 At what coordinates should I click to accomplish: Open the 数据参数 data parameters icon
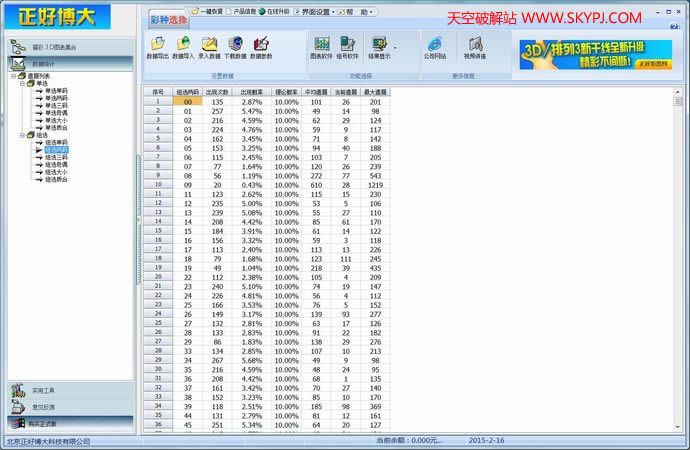coord(262,46)
